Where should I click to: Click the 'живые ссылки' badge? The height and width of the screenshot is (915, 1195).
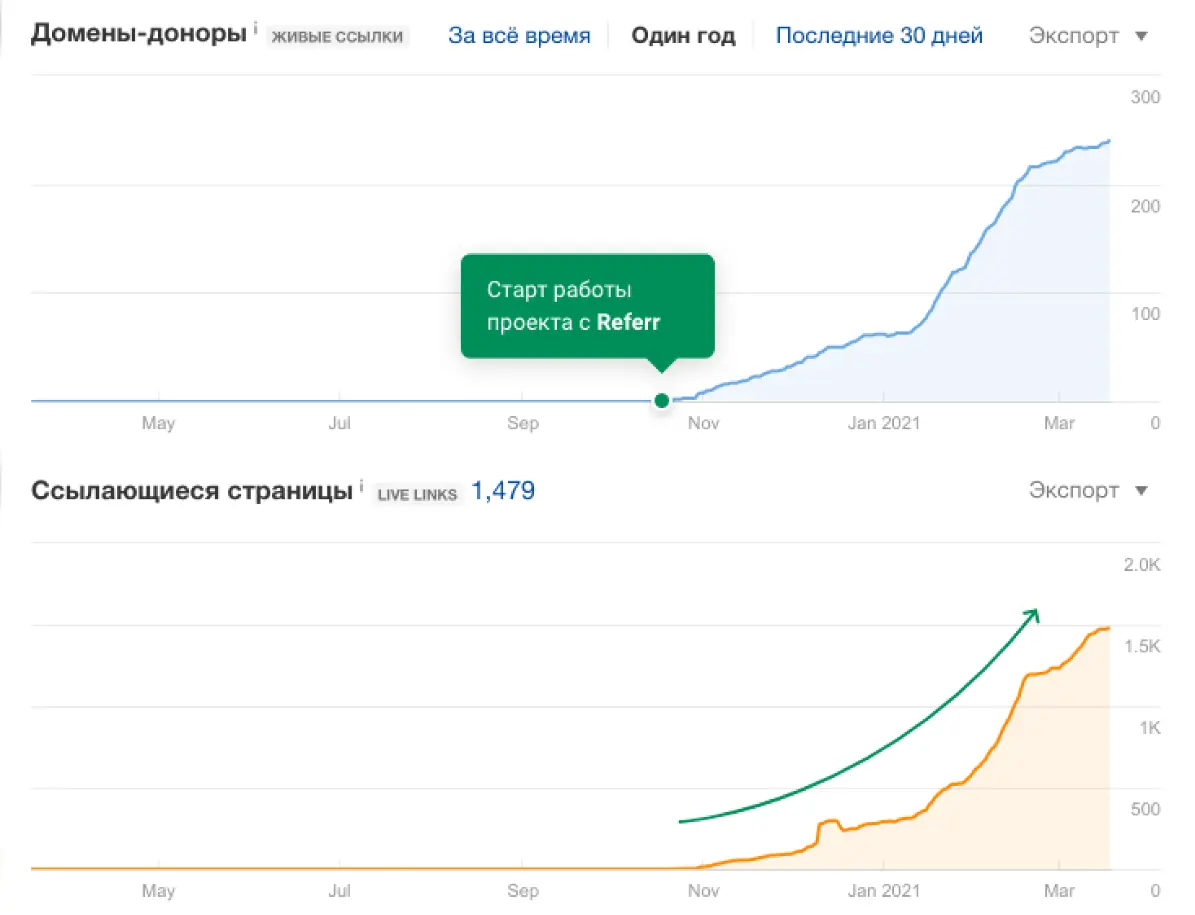coord(338,37)
